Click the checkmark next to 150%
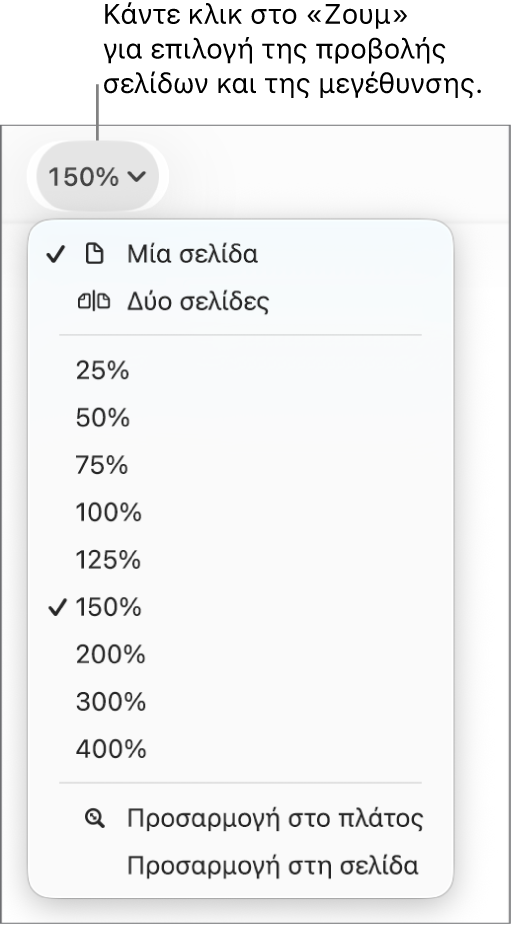Screen dimensions: 511x926 coord(57,608)
